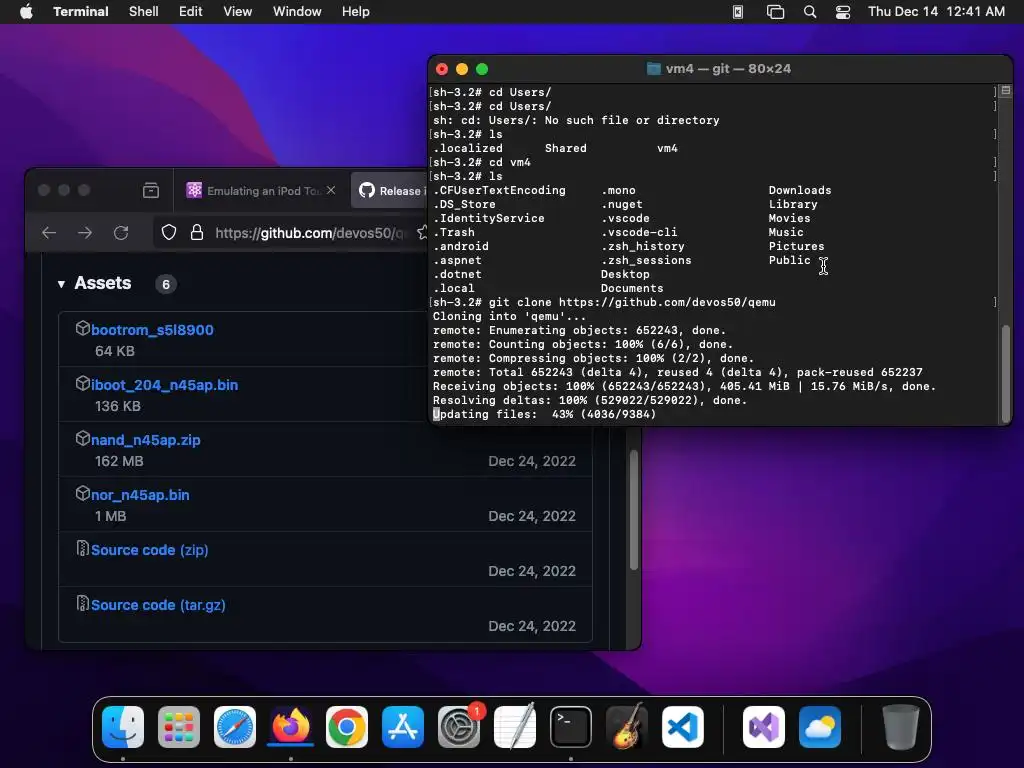1024x768 pixels.
Task: Collapse the Assets section in browser
Action: click(61, 284)
